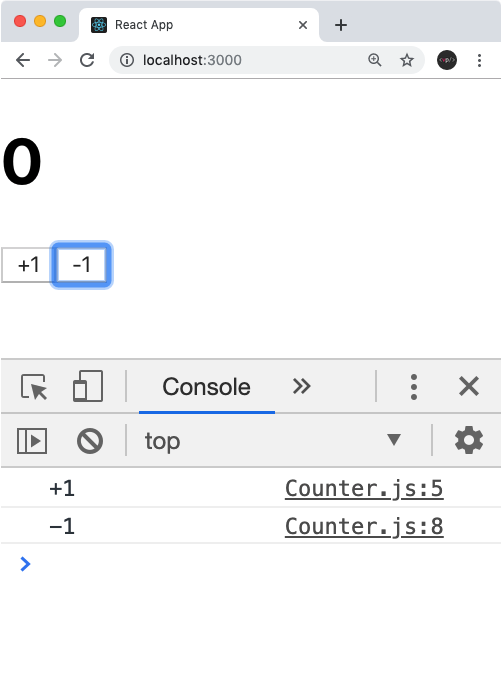Open the Counter.js:5 source link
Screen dimensions: 501x690
[364, 488]
